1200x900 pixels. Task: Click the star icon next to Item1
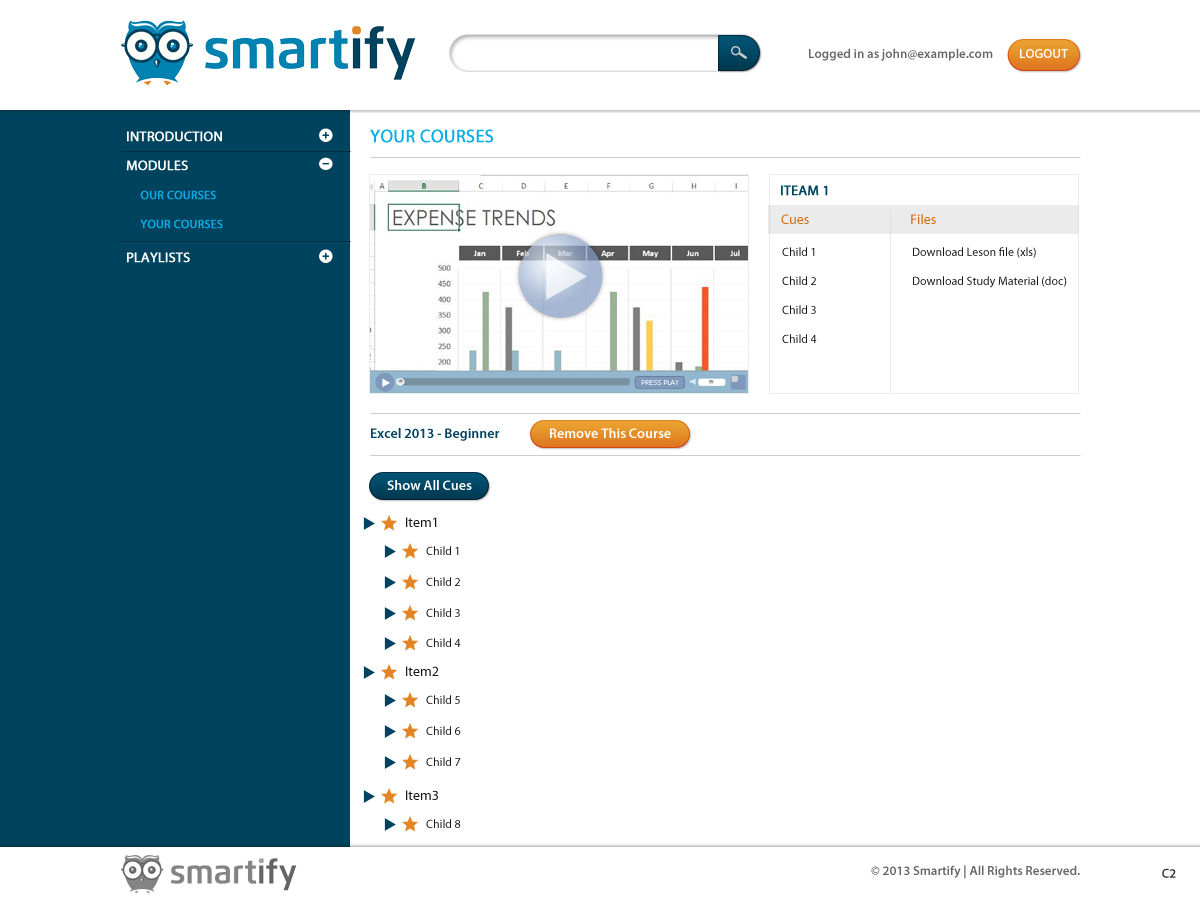point(389,523)
